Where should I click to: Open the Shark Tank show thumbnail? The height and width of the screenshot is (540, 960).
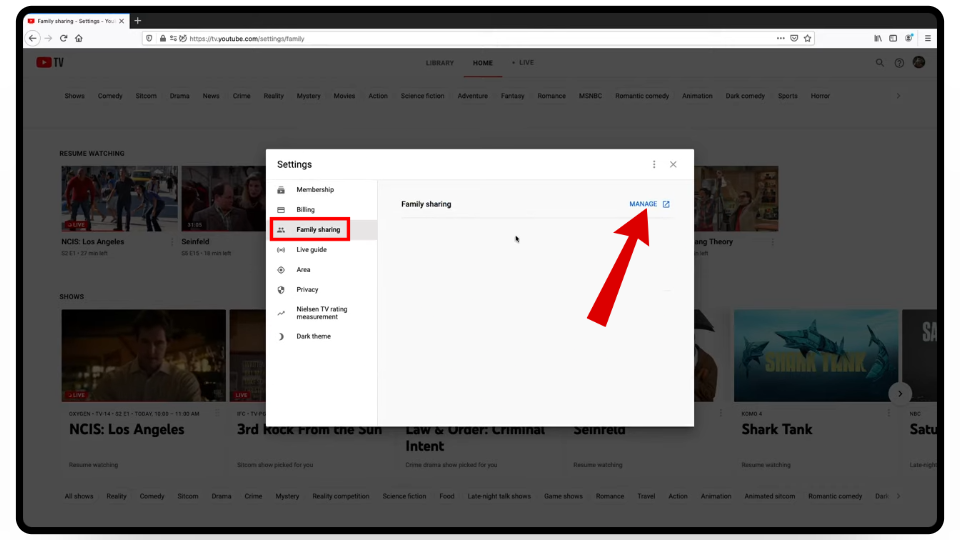816,356
